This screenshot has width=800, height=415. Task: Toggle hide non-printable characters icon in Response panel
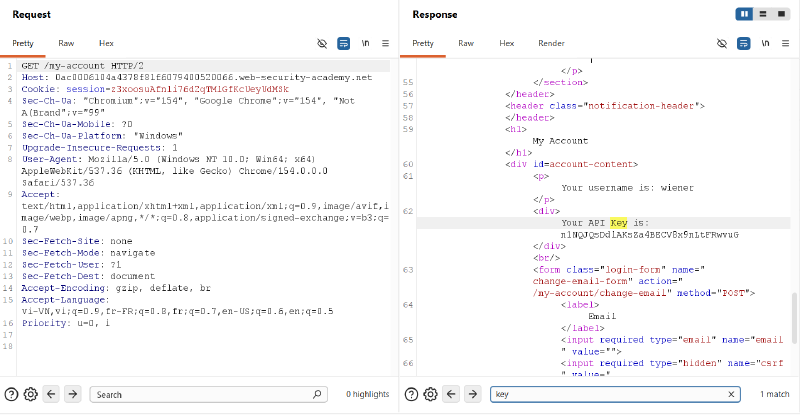(x=722, y=43)
